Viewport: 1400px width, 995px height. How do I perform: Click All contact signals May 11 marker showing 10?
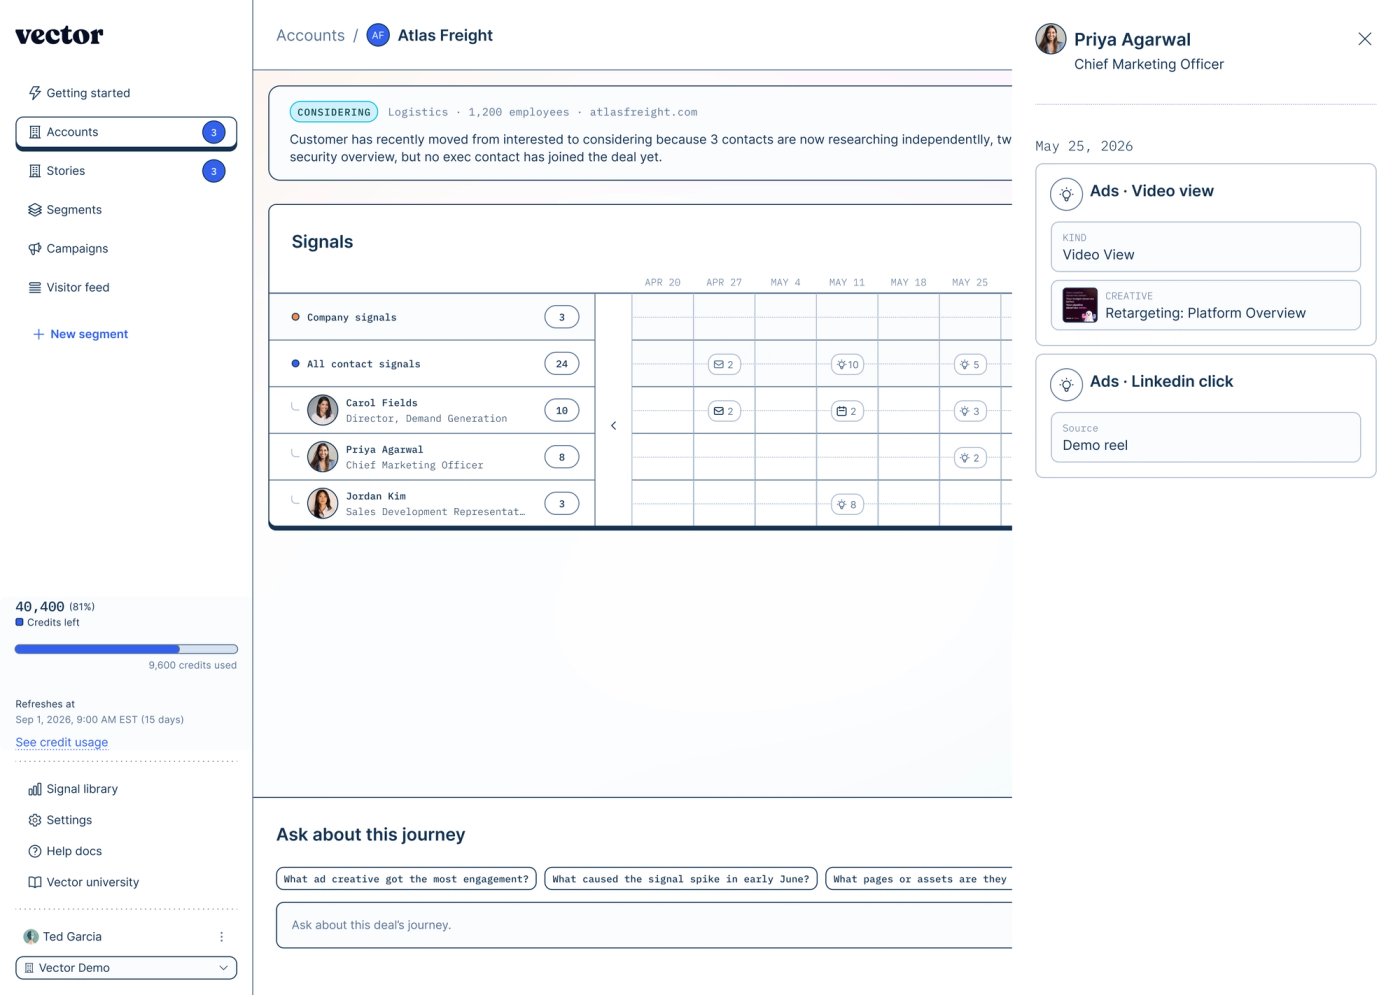(847, 365)
